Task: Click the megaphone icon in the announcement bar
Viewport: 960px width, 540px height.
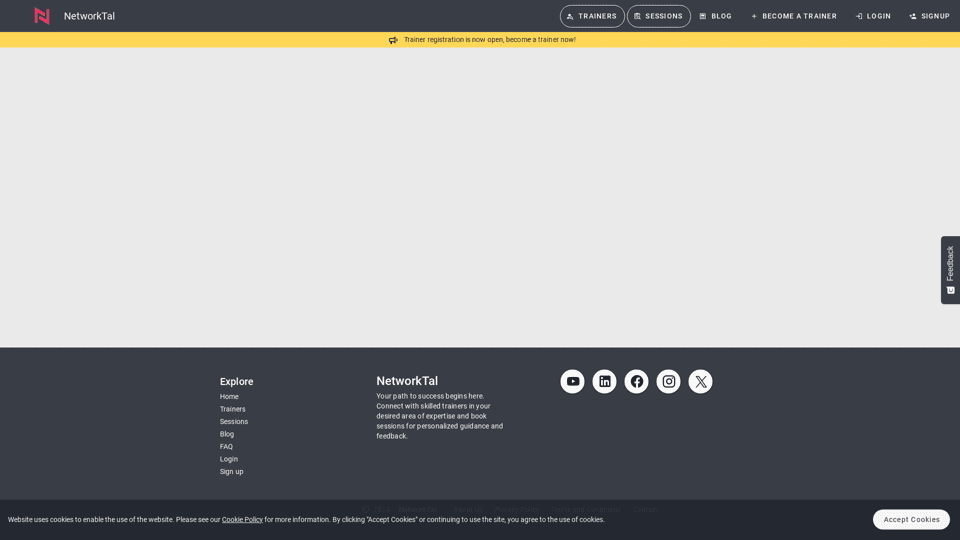Action: point(393,40)
